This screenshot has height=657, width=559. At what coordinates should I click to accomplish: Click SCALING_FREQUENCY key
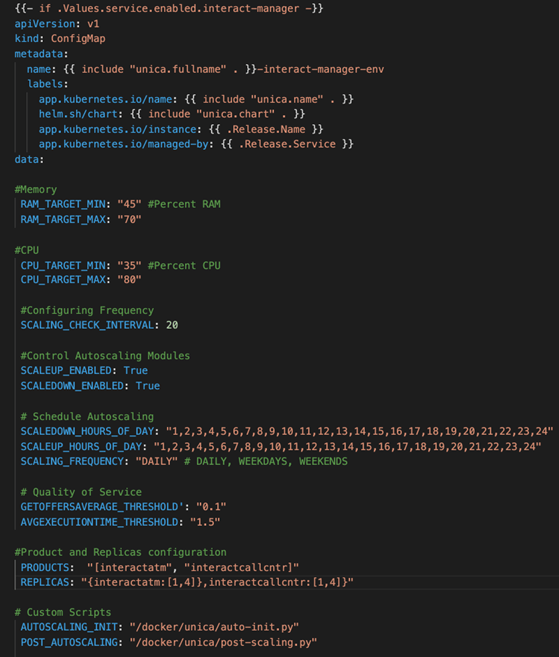72,461
